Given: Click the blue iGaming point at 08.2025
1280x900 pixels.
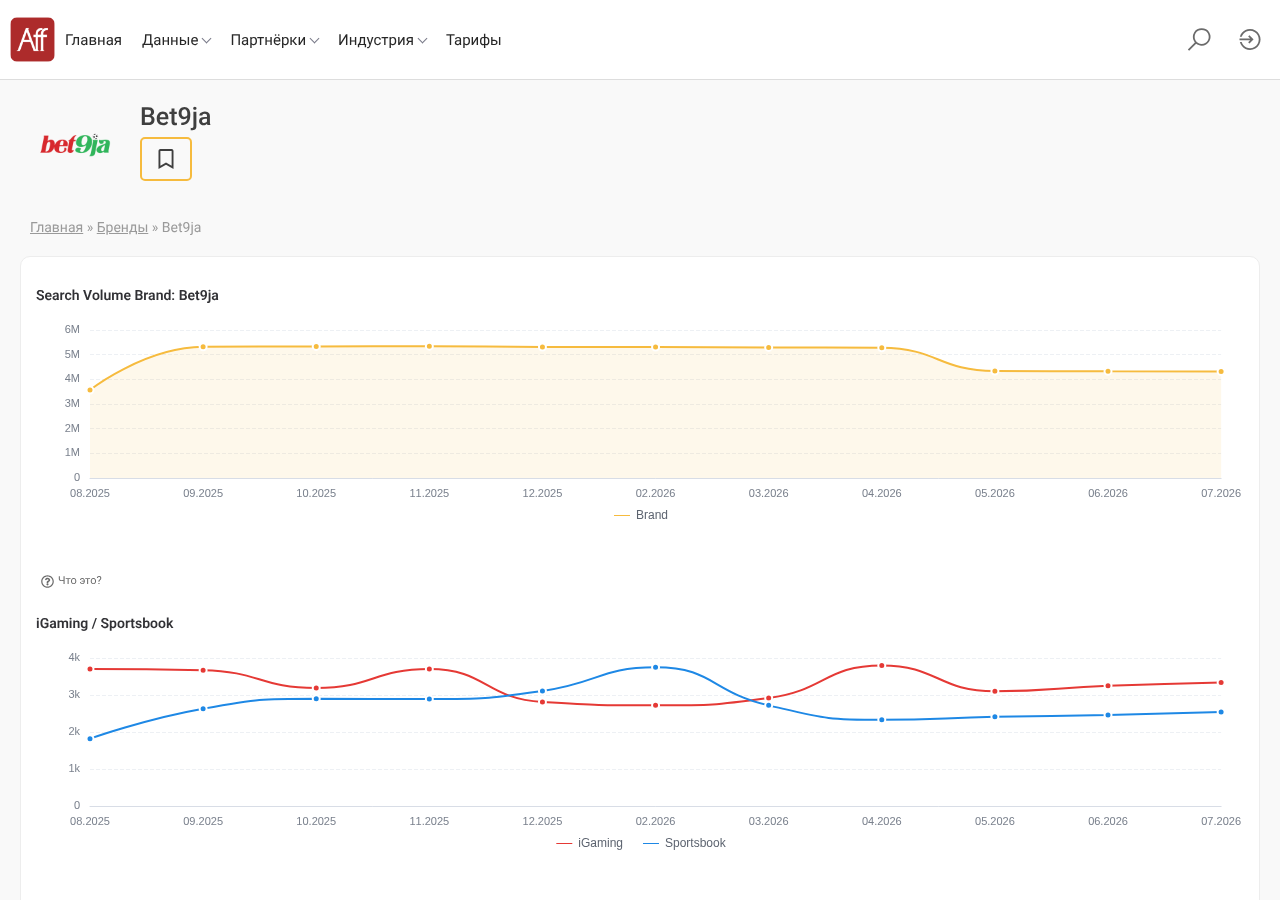Looking at the screenshot, I should point(90,739).
